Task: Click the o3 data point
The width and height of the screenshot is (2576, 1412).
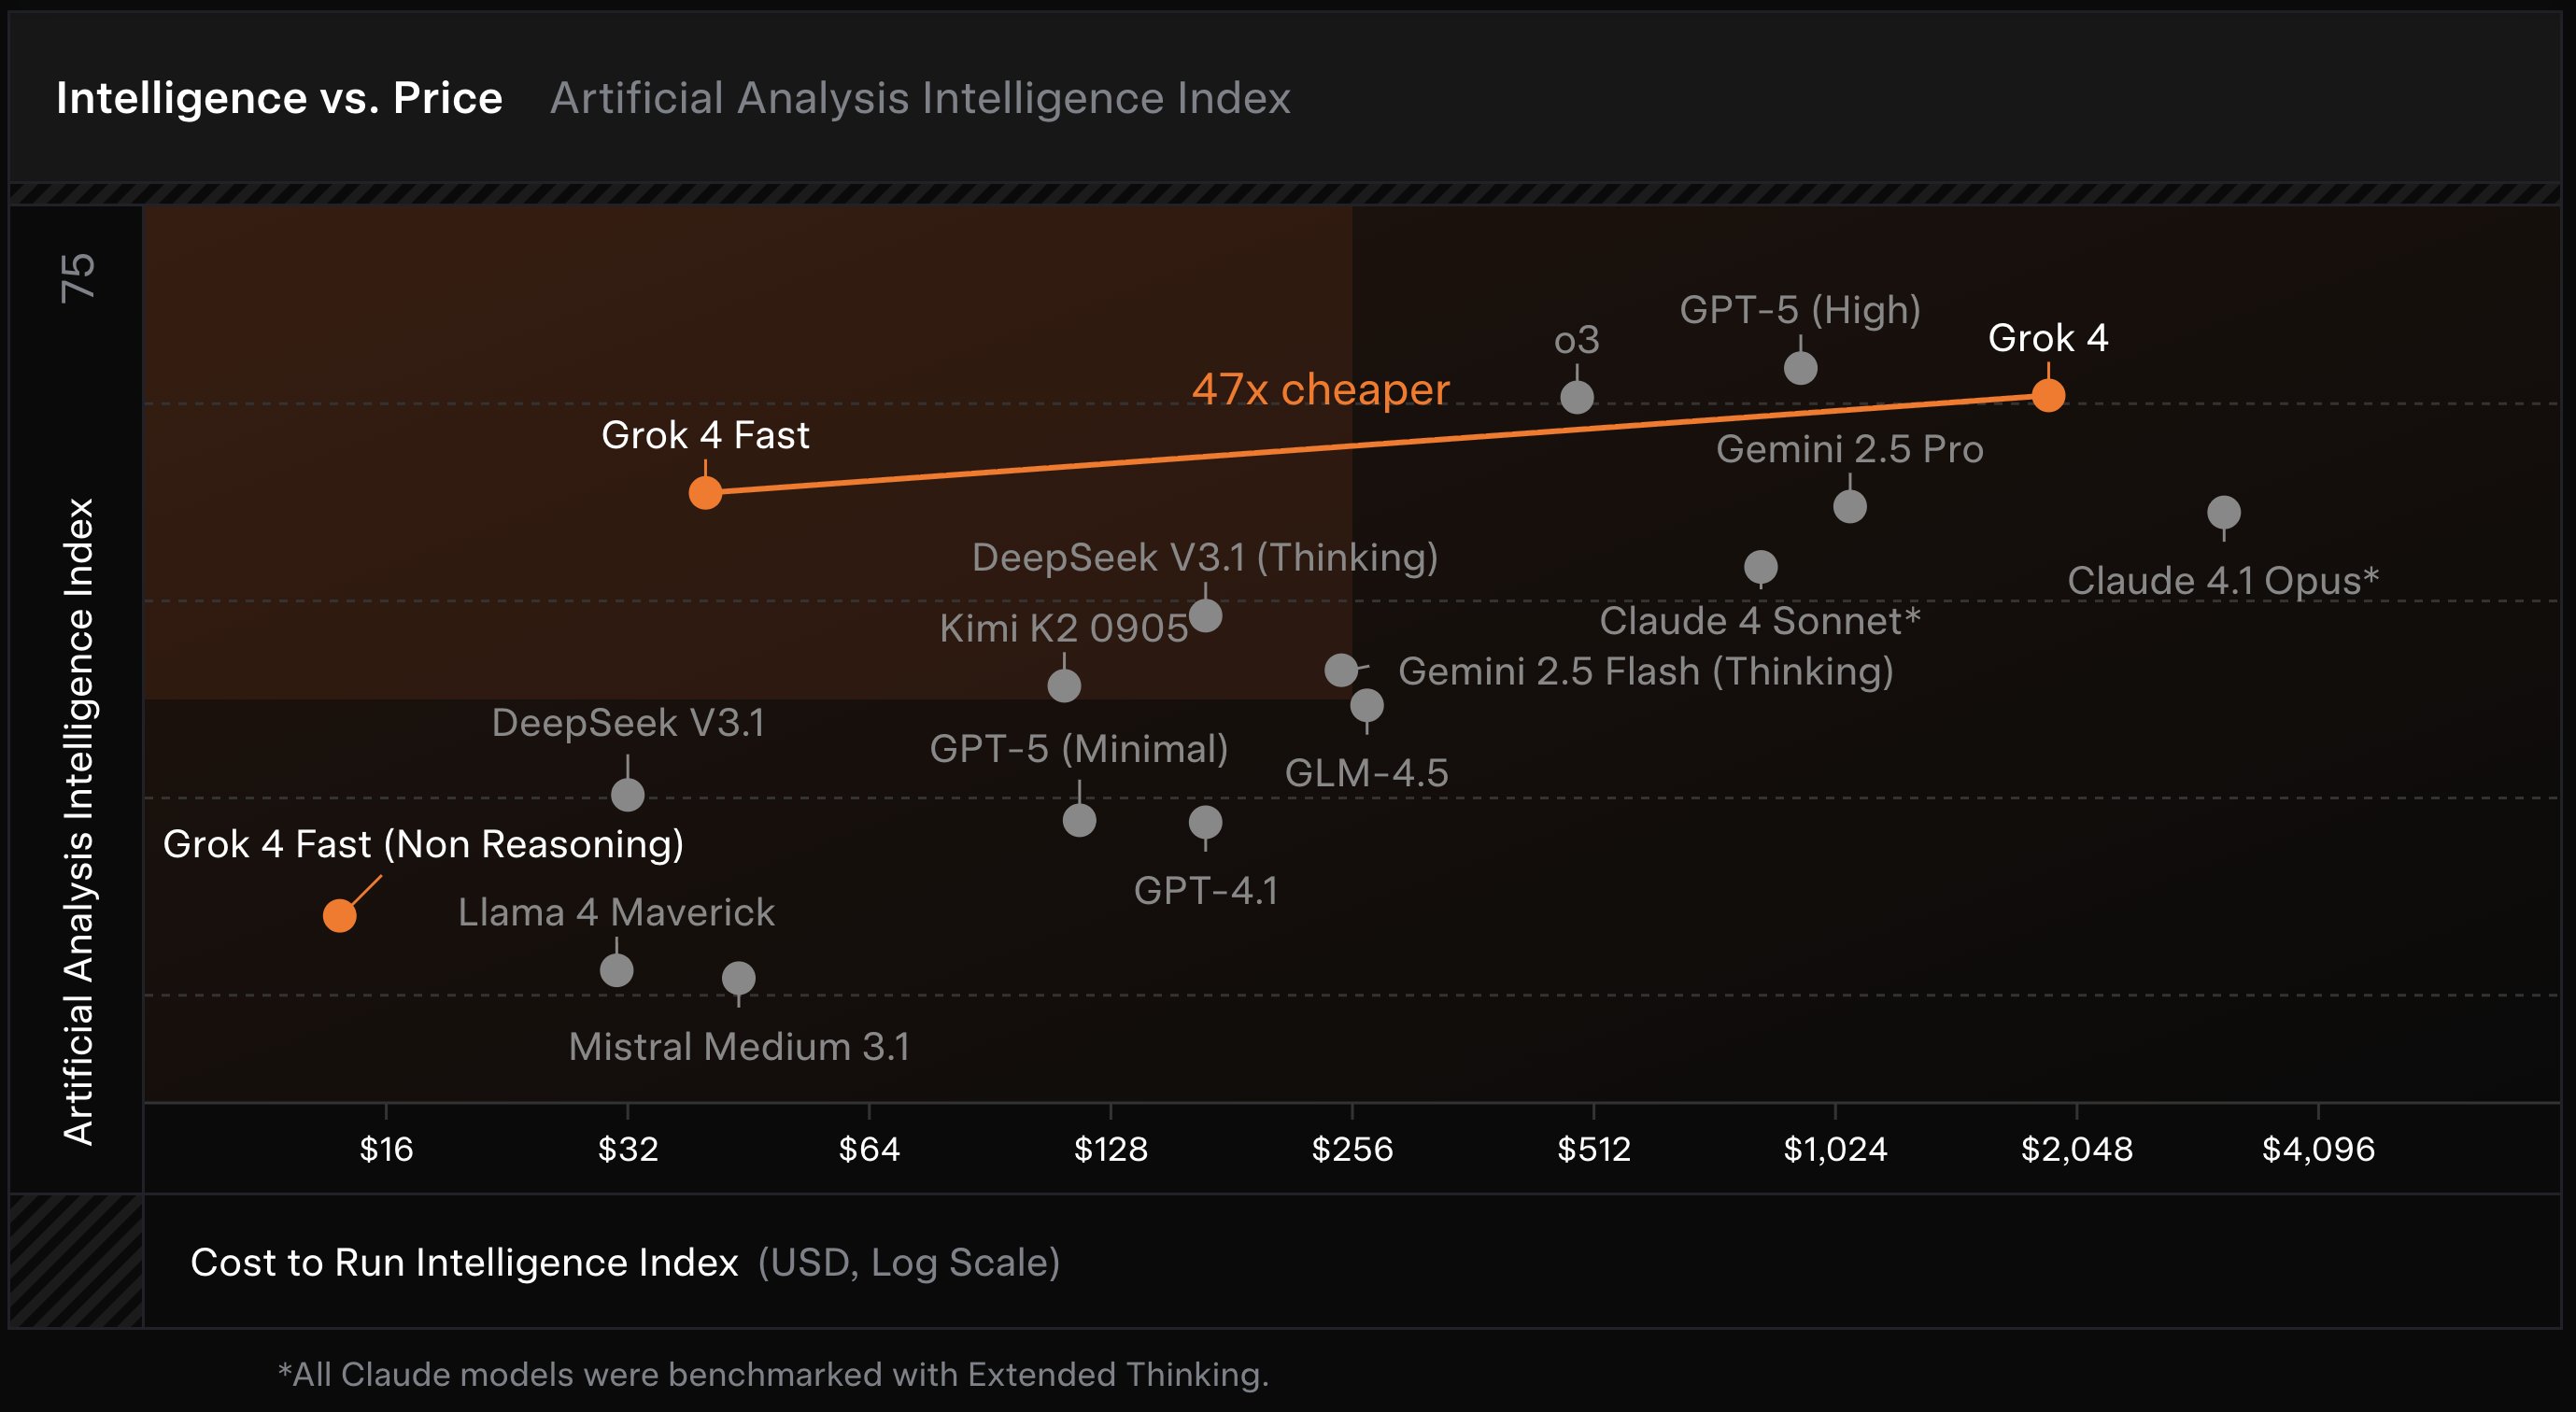Action: pyautogui.click(x=1577, y=397)
